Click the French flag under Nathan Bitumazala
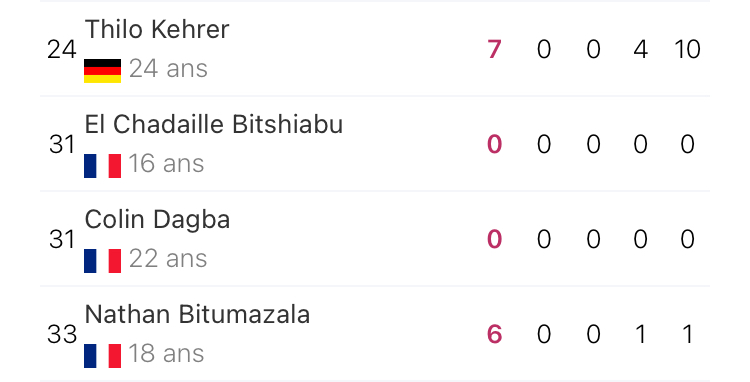The height and width of the screenshot is (382, 750). [x=102, y=356]
